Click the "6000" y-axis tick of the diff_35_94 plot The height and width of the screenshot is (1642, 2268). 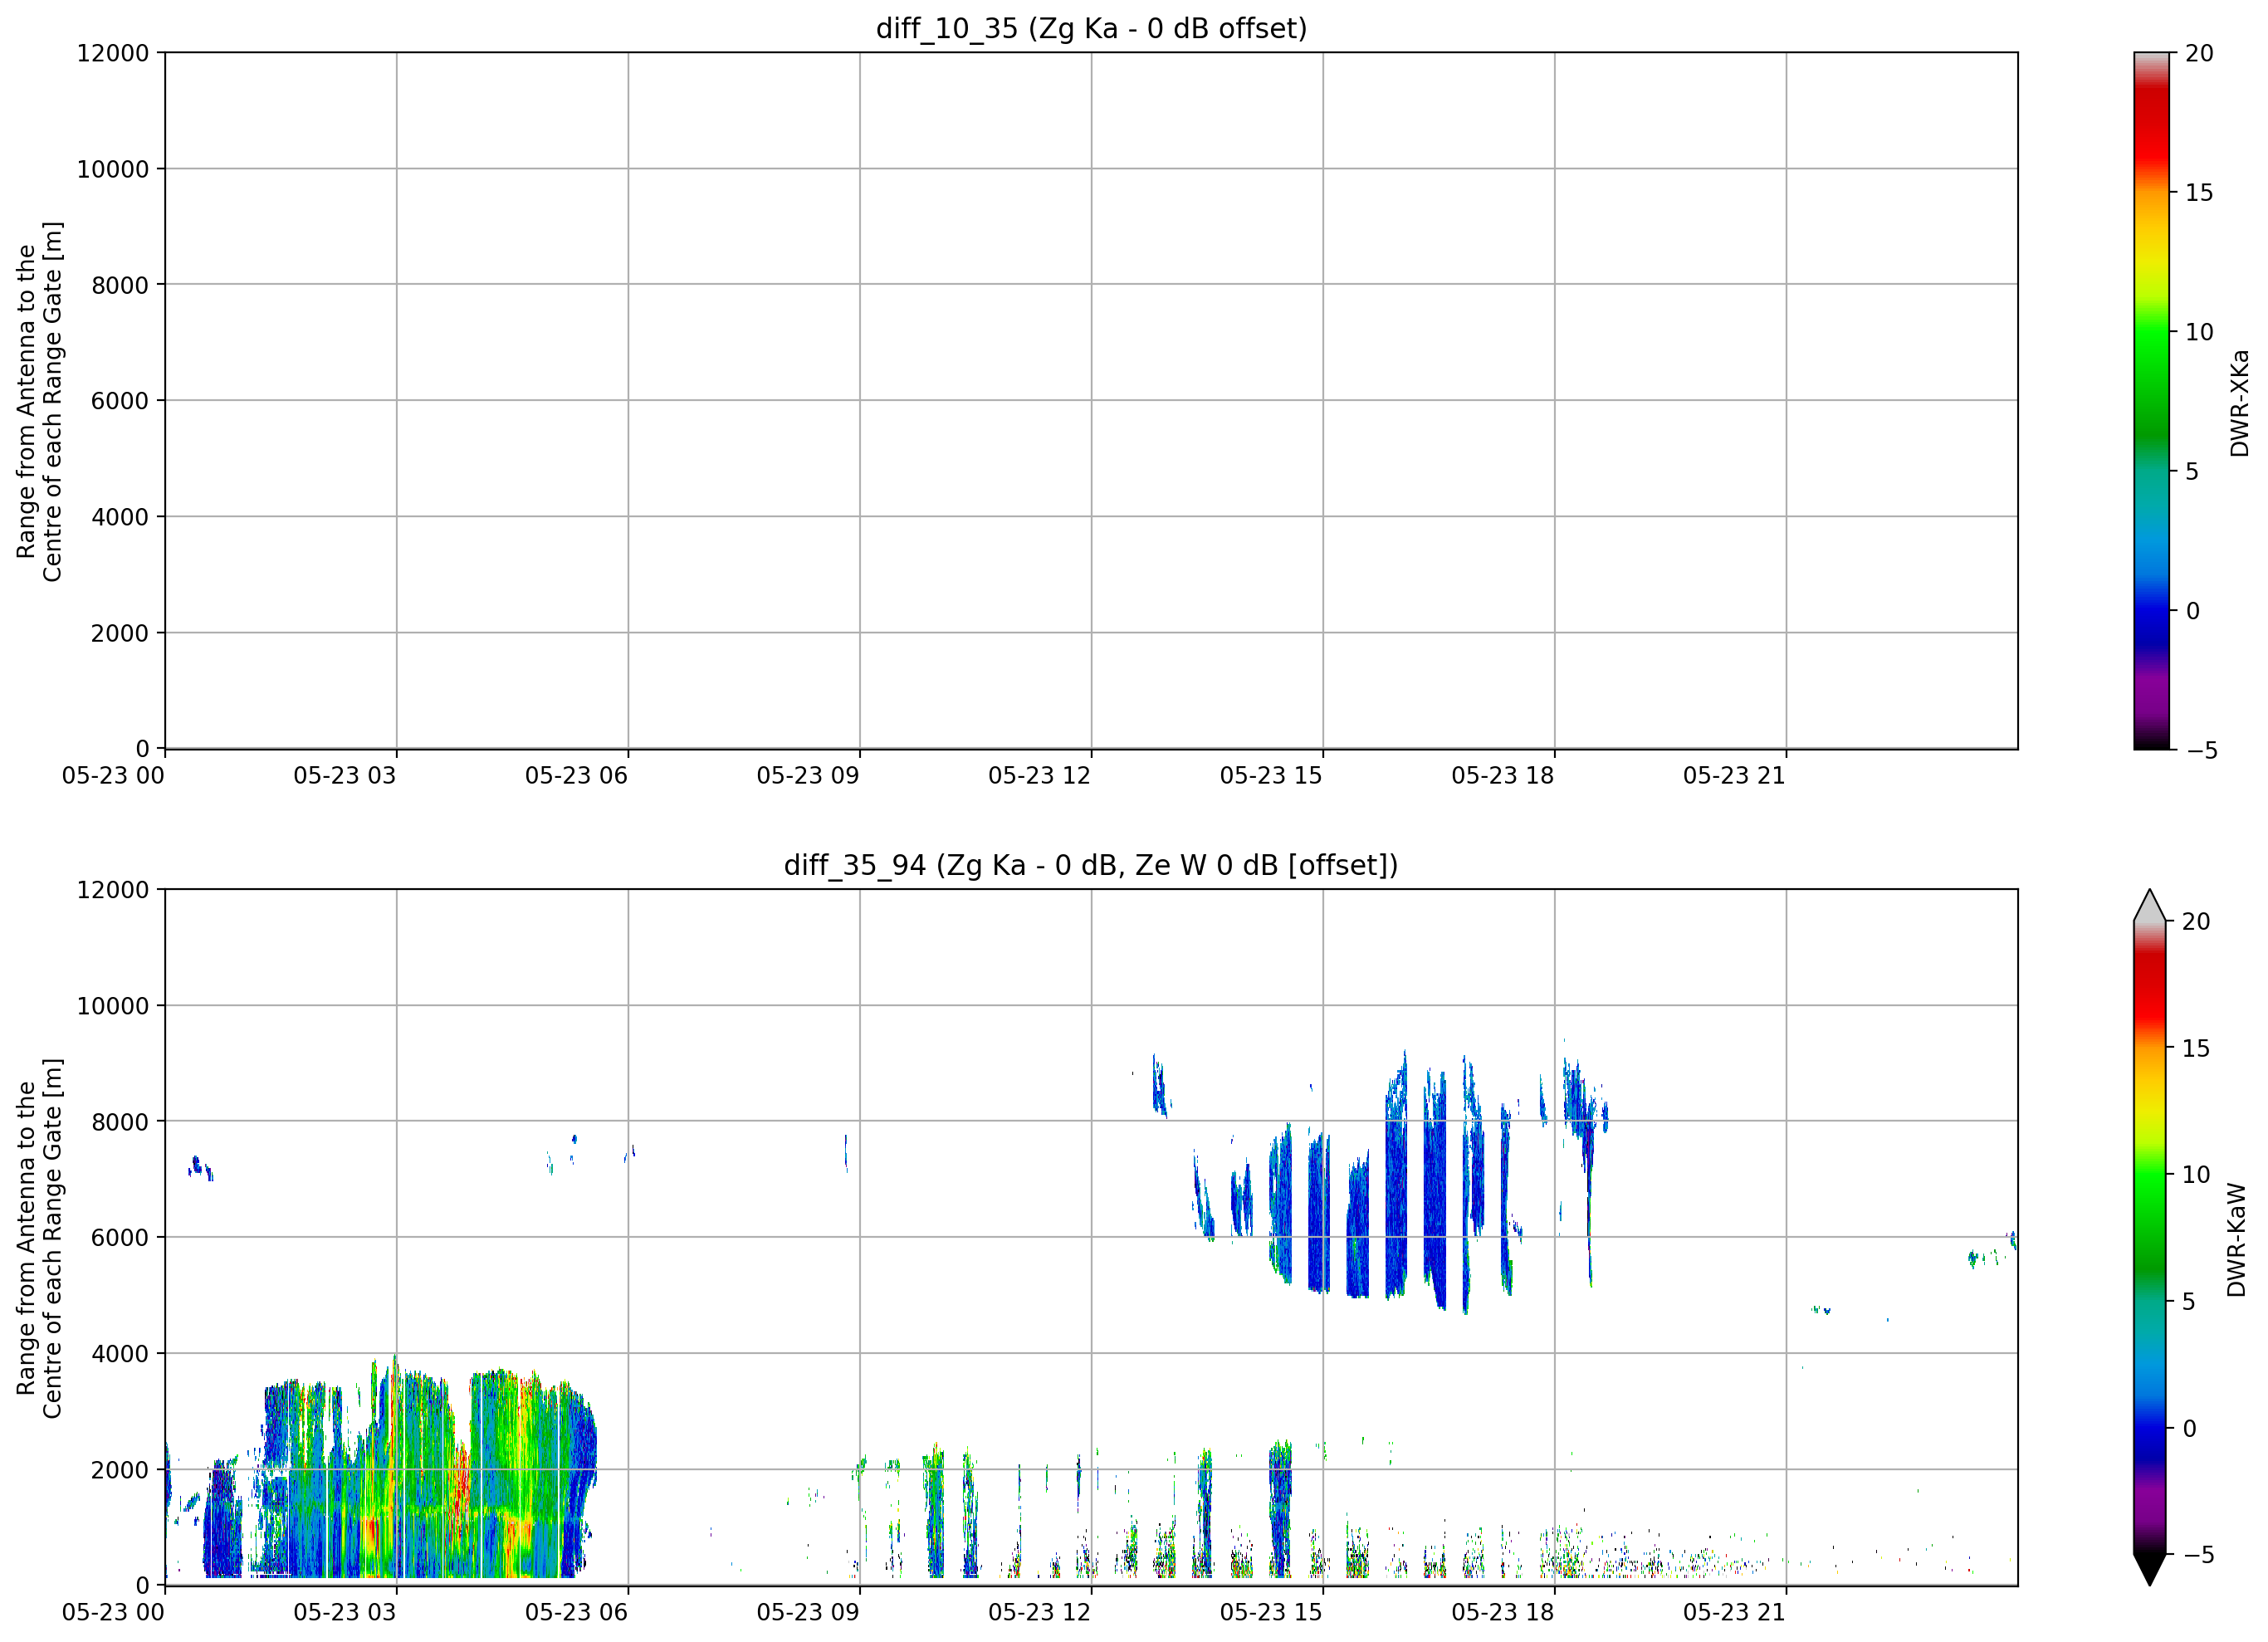(120, 1238)
